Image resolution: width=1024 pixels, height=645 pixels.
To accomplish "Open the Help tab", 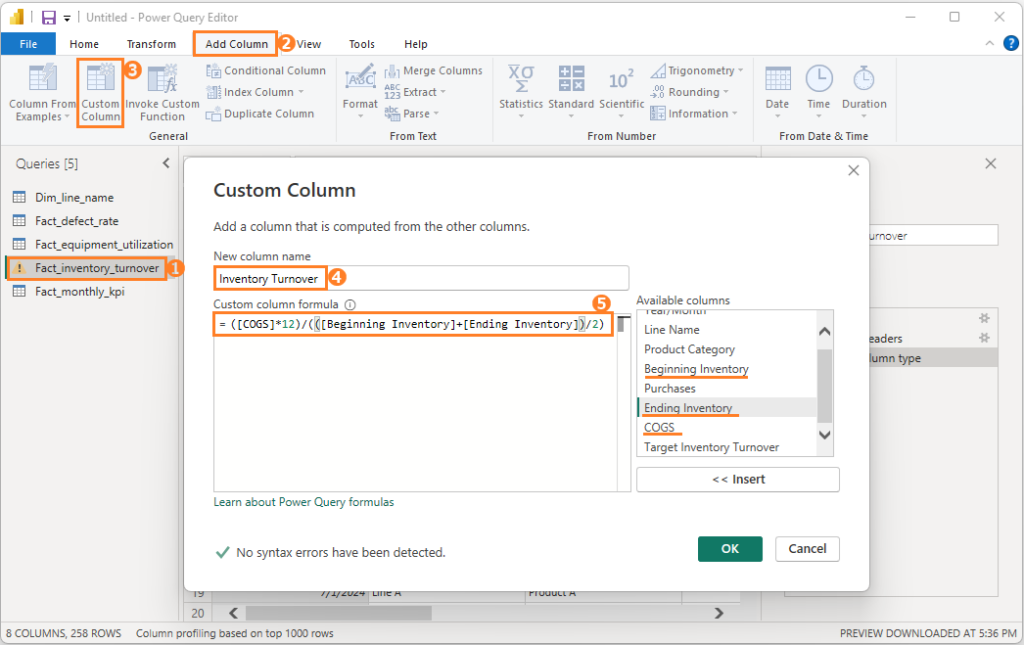I will coord(415,44).
